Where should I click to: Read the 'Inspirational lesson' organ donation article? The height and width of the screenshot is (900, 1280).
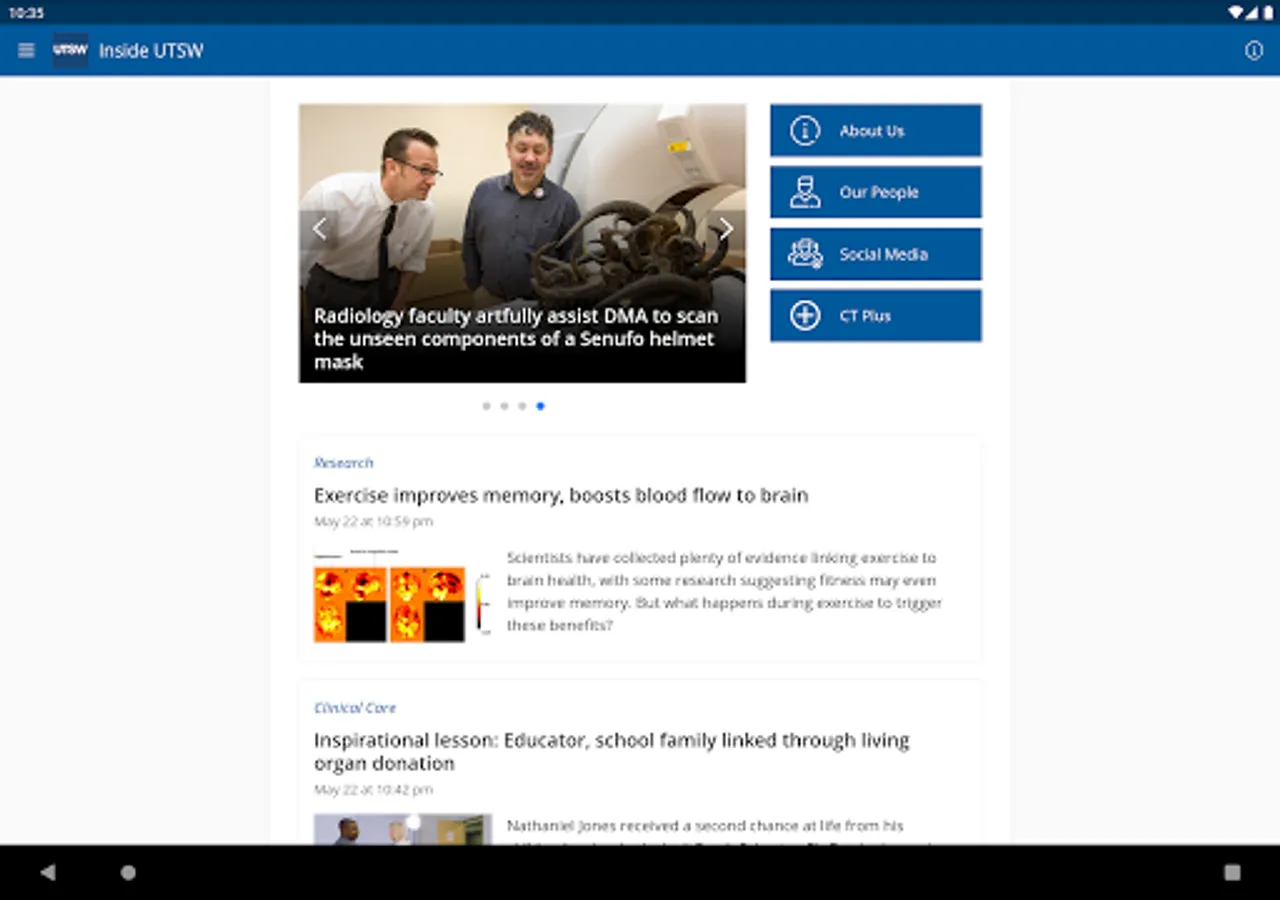612,751
